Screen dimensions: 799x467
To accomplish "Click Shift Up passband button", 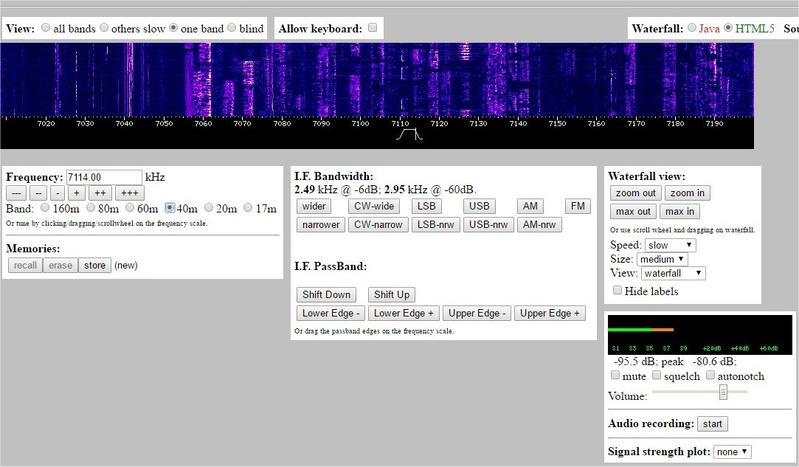I will pos(391,295).
